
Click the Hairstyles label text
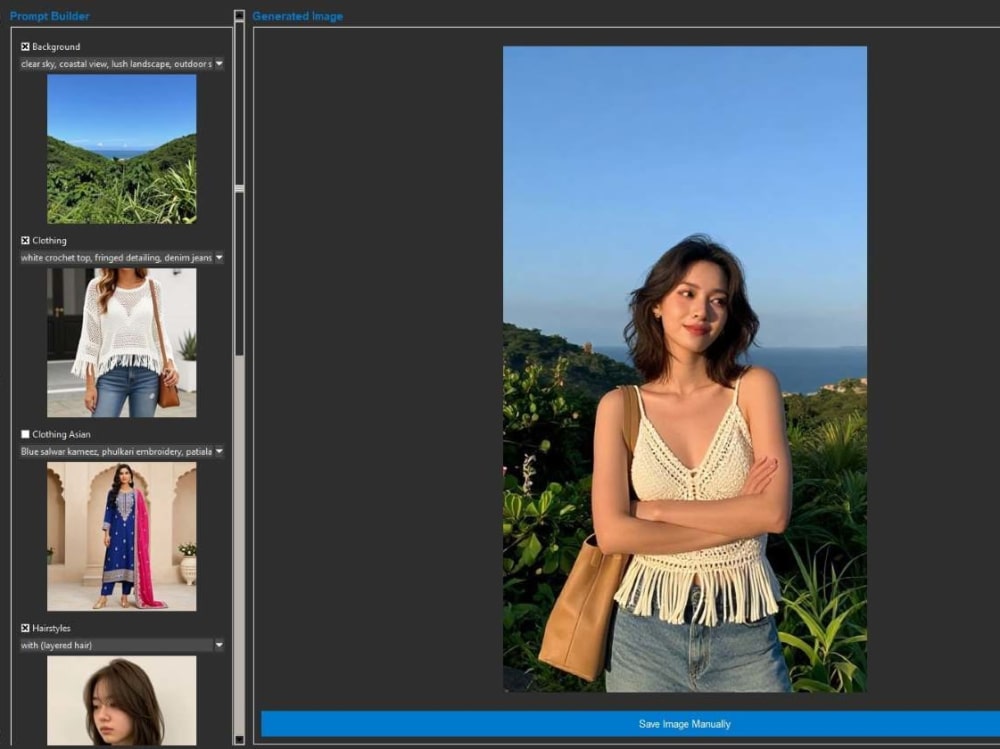(51, 628)
